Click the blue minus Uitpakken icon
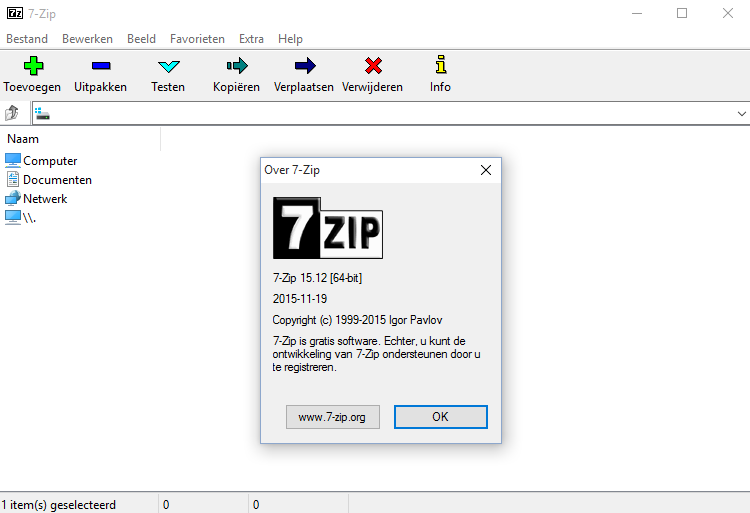 tap(100, 67)
